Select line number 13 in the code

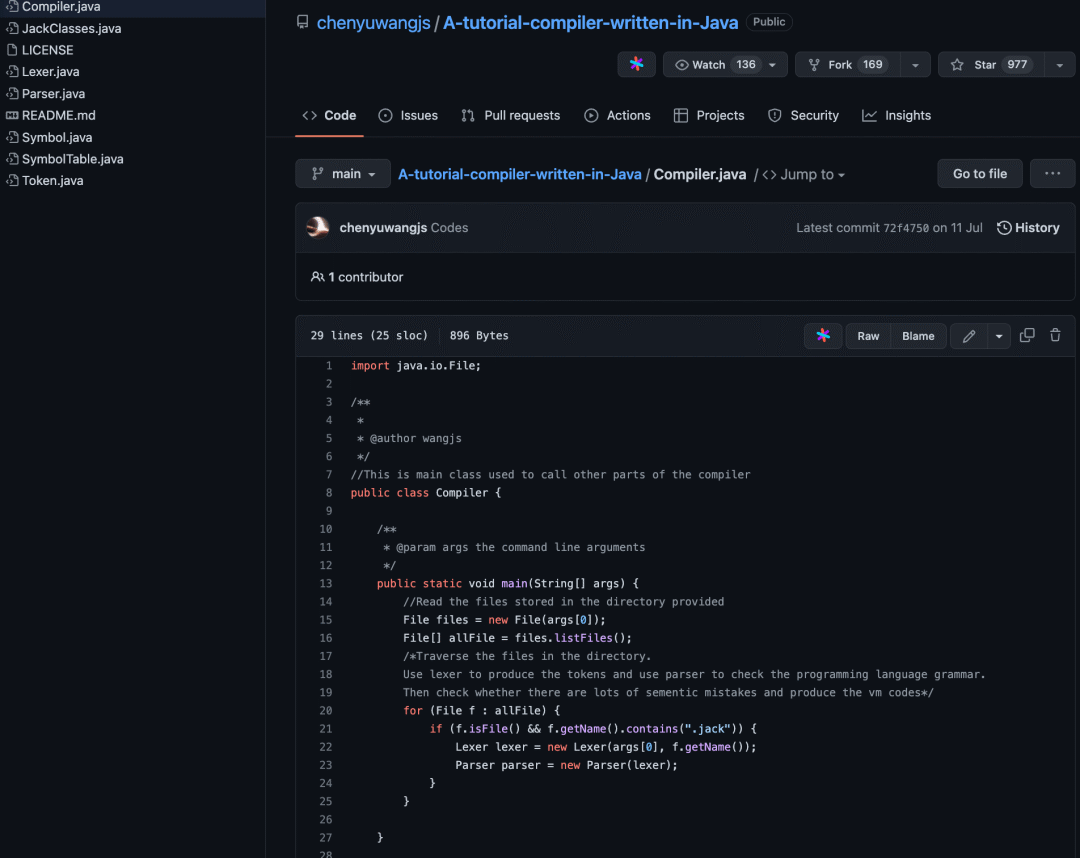(326, 584)
